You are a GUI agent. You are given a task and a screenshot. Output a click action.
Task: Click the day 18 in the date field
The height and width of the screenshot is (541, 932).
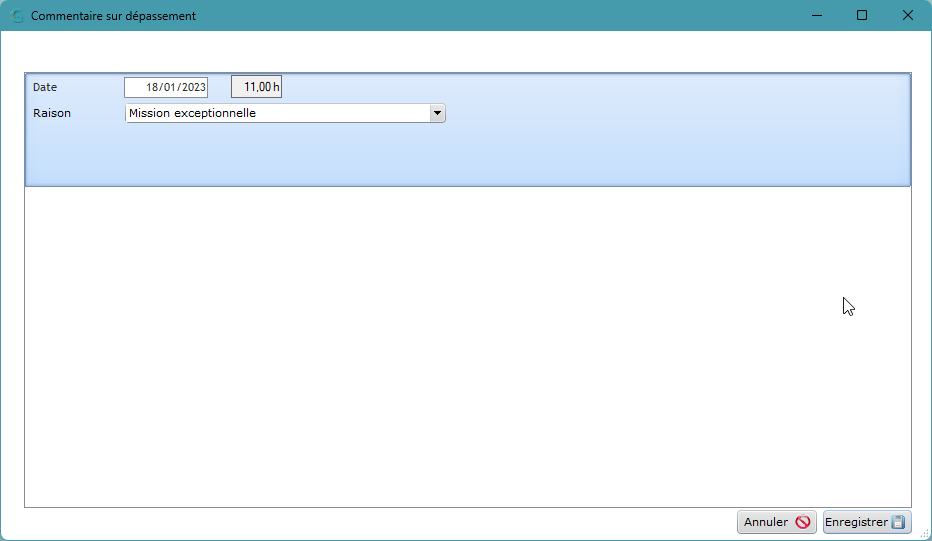tap(152, 87)
